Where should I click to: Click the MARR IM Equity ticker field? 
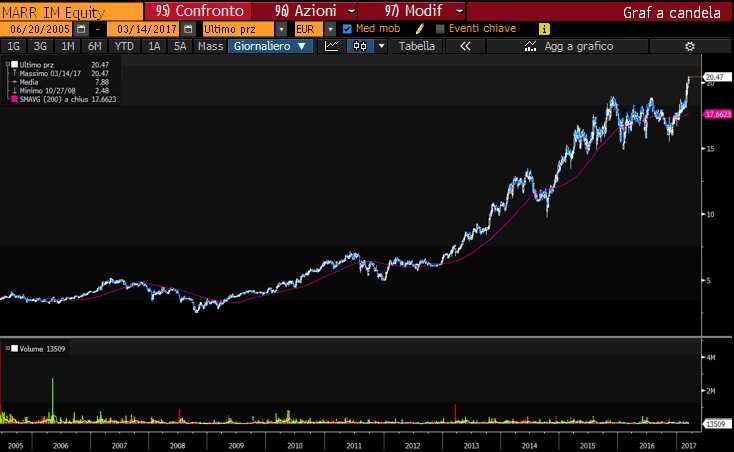click(71, 11)
